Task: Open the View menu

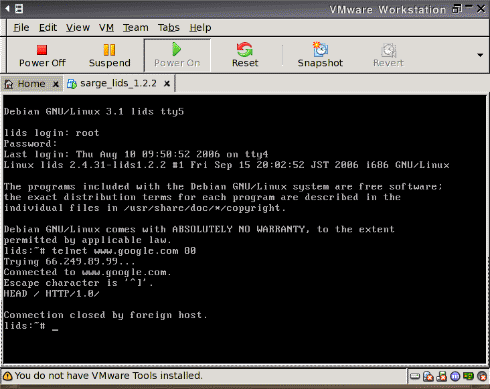Action: 78,28
